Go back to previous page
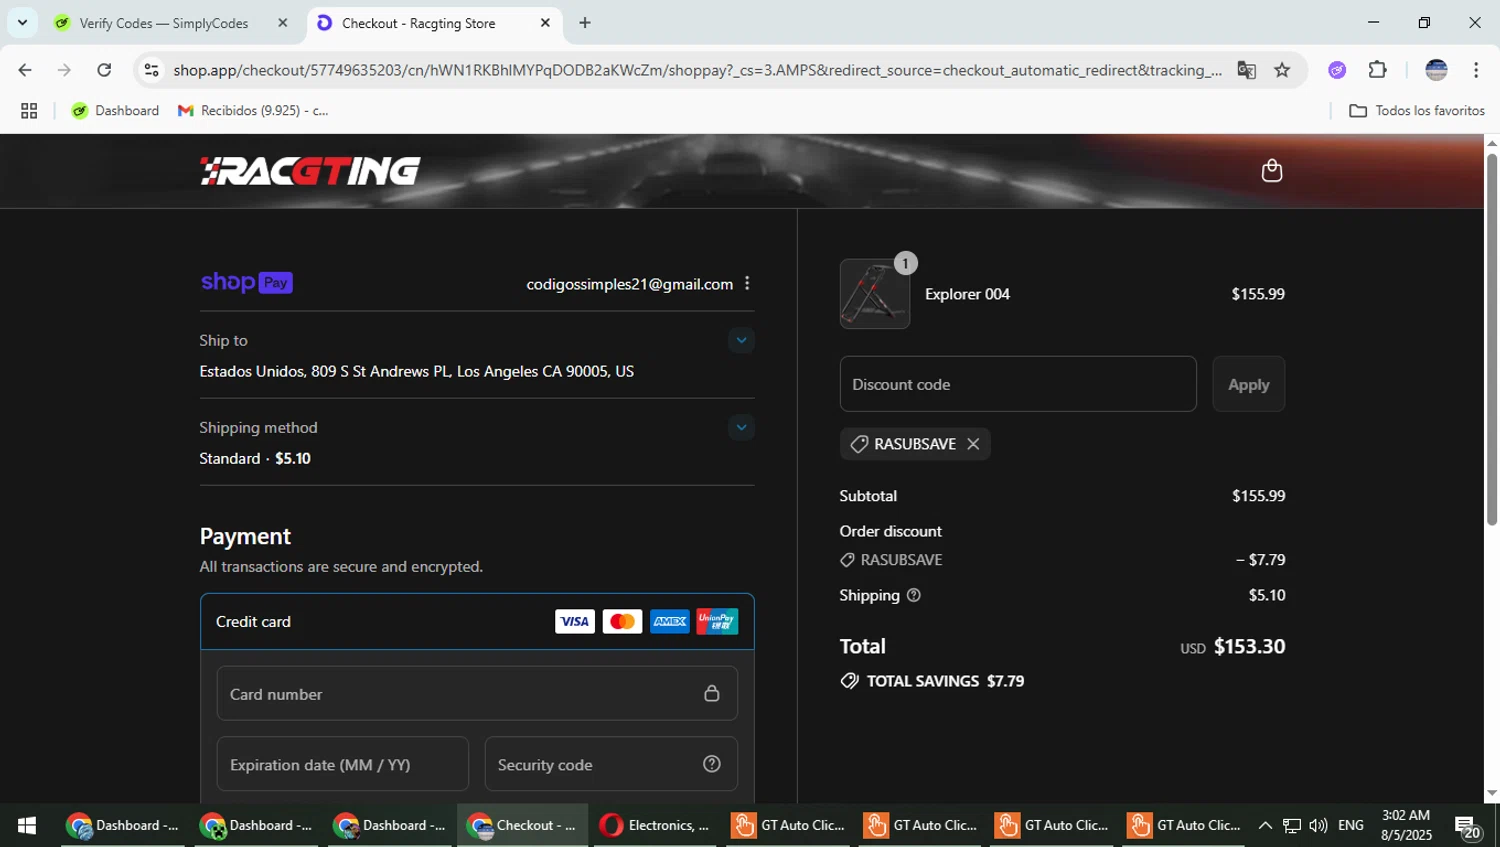The image size is (1500, 847). [25, 70]
